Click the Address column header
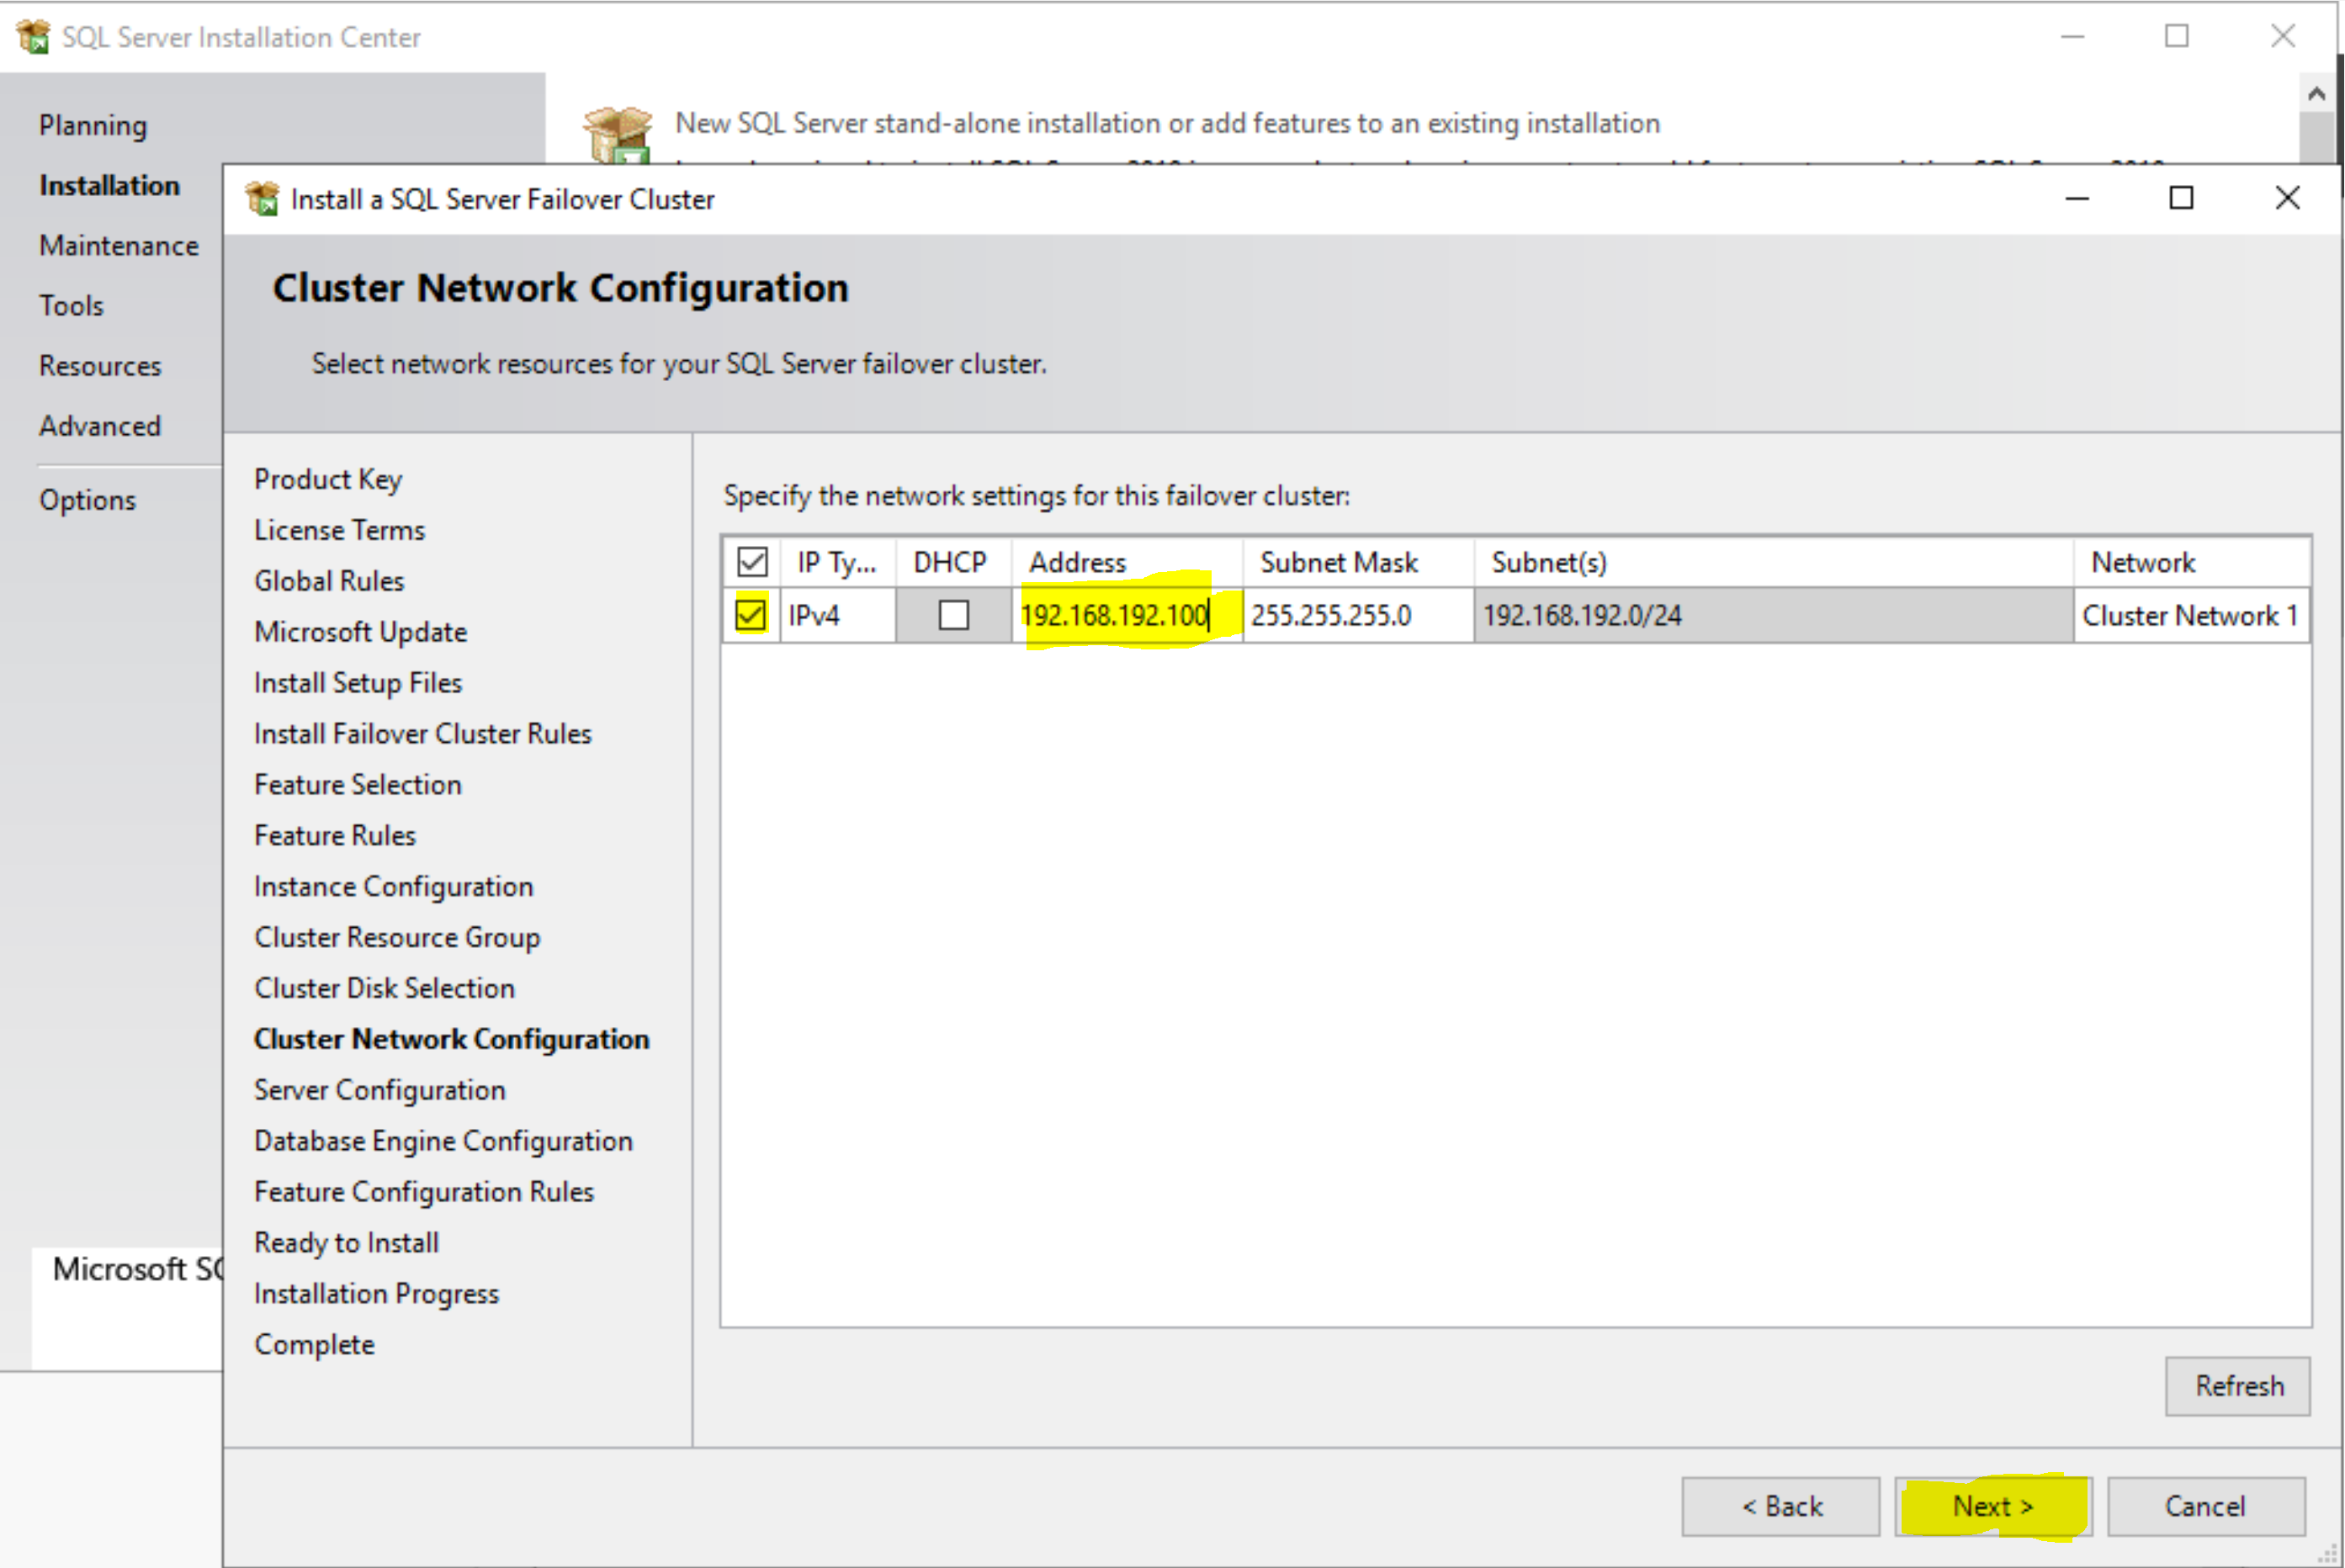Image resolution: width=2345 pixels, height=1568 pixels. pos(1127,562)
